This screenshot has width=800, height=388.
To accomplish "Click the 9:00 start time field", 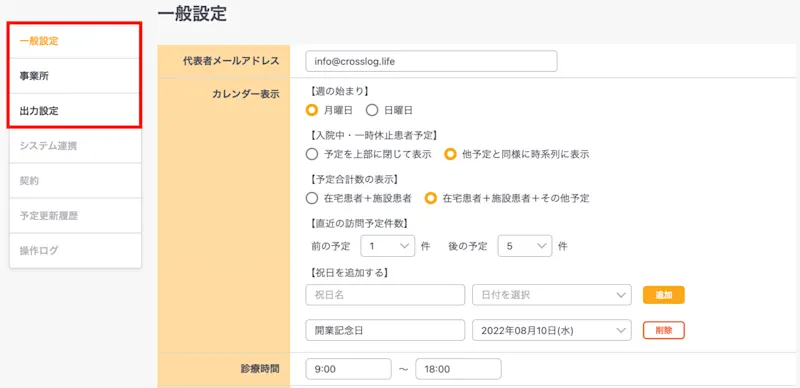I will 348,369.
